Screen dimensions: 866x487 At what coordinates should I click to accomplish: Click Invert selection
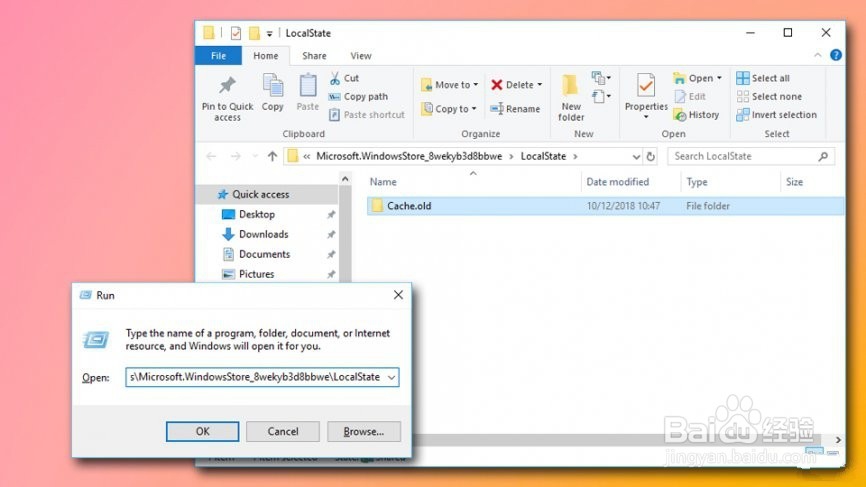(777, 115)
